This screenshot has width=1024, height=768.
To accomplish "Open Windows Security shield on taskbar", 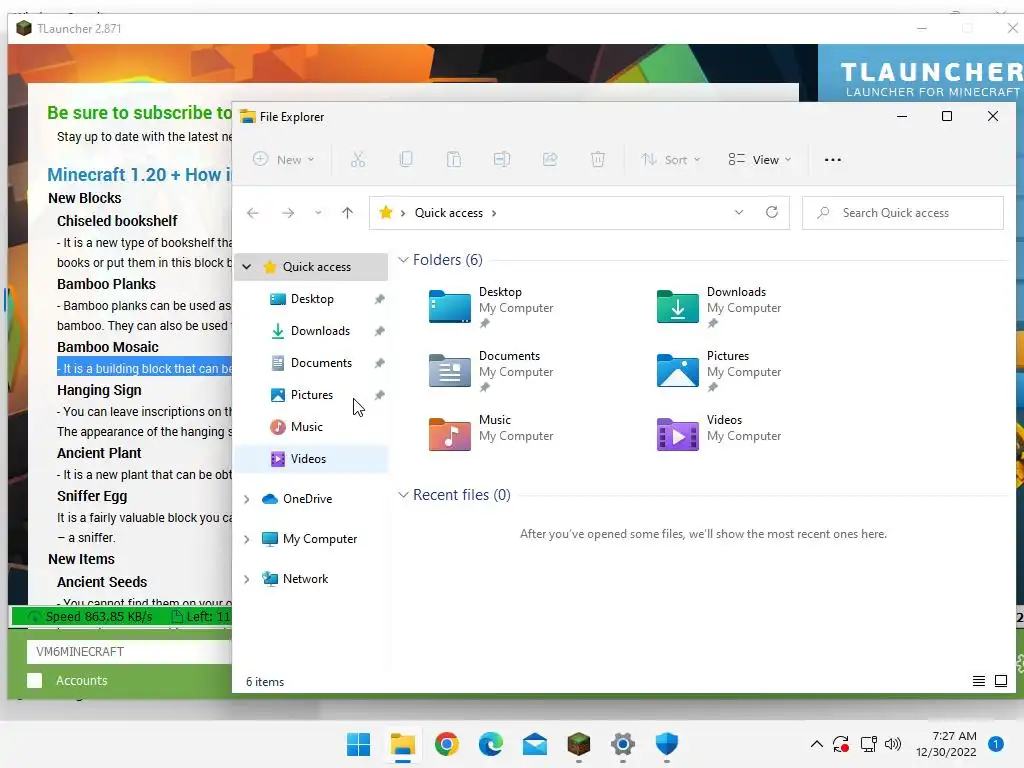I will pos(667,744).
